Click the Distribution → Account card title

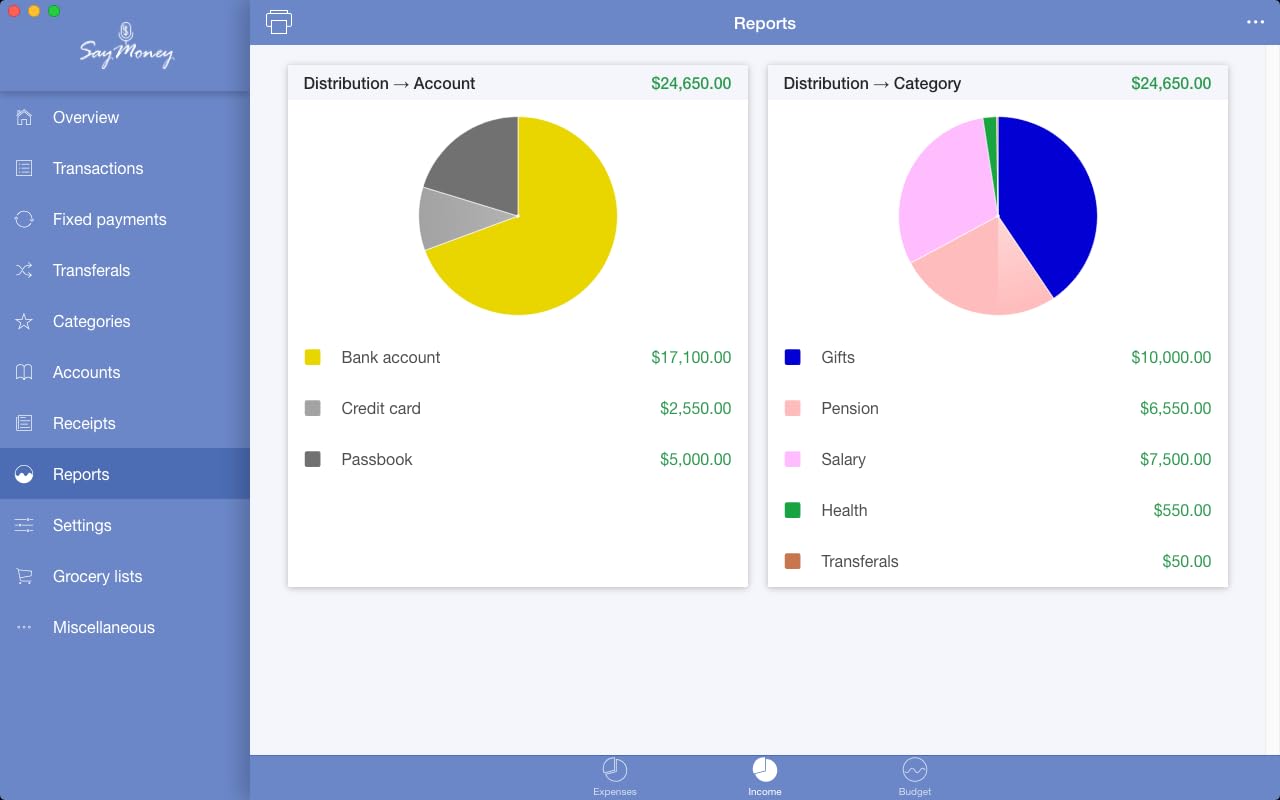pyautogui.click(x=389, y=83)
